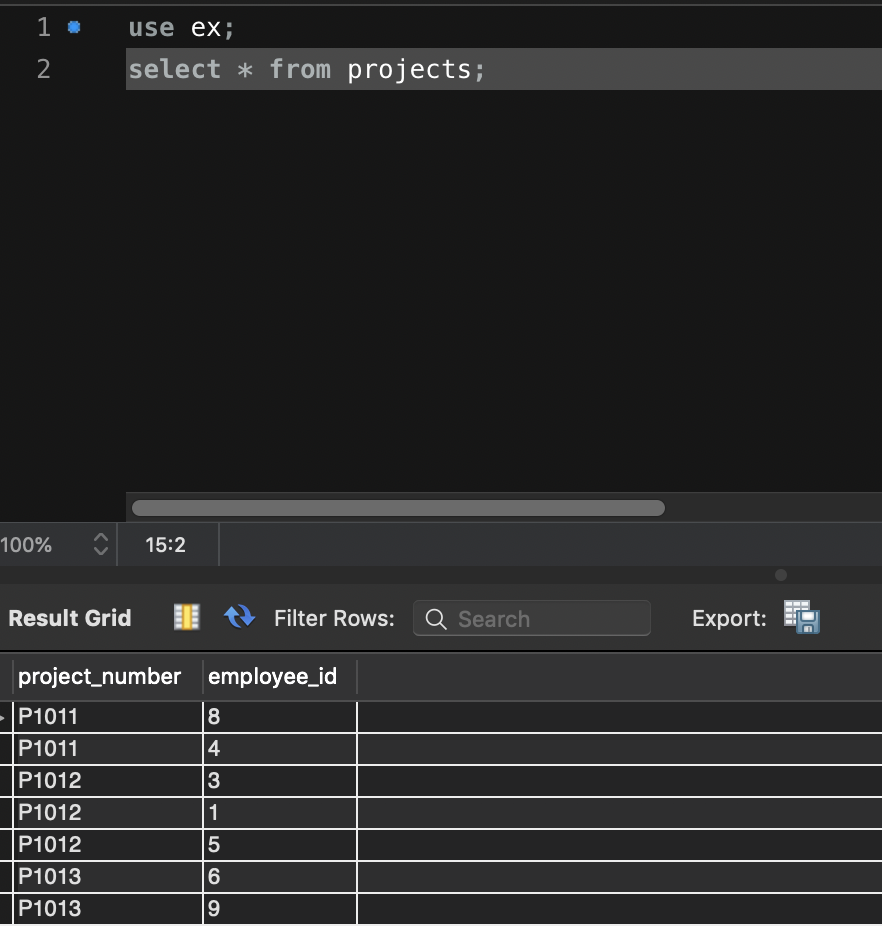Select P1013 cell in the employee 6 row
This screenshot has height=926, width=882.
click(x=108, y=876)
